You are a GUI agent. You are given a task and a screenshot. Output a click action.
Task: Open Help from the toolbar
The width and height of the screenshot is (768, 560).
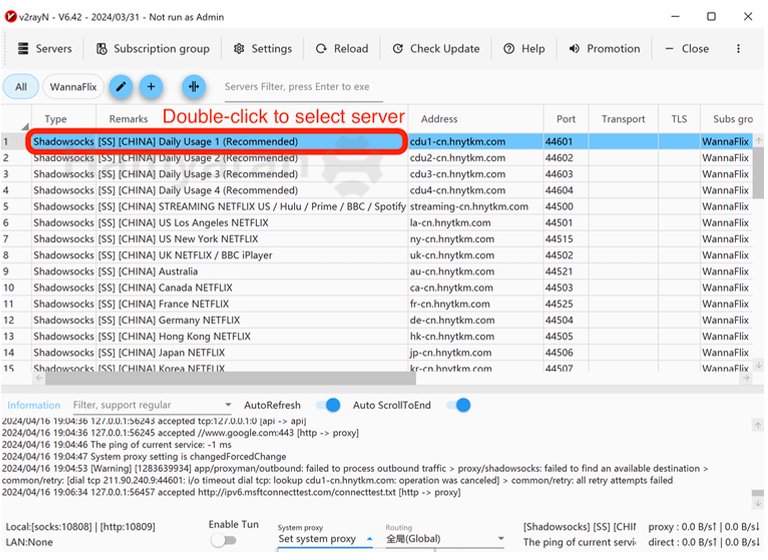(524, 48)
